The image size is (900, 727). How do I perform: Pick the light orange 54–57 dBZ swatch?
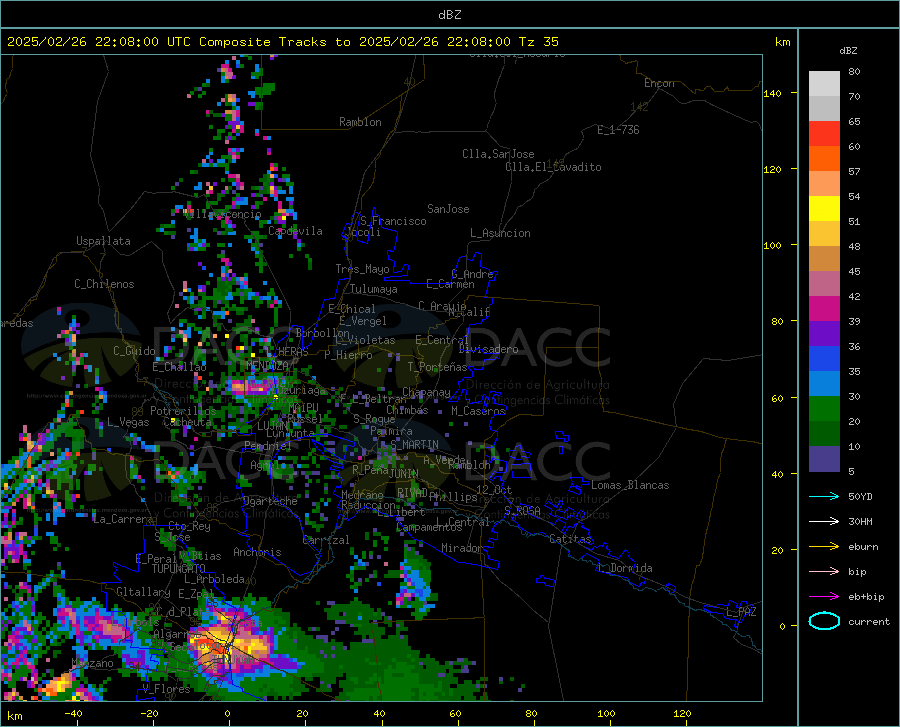coord(824,184)
